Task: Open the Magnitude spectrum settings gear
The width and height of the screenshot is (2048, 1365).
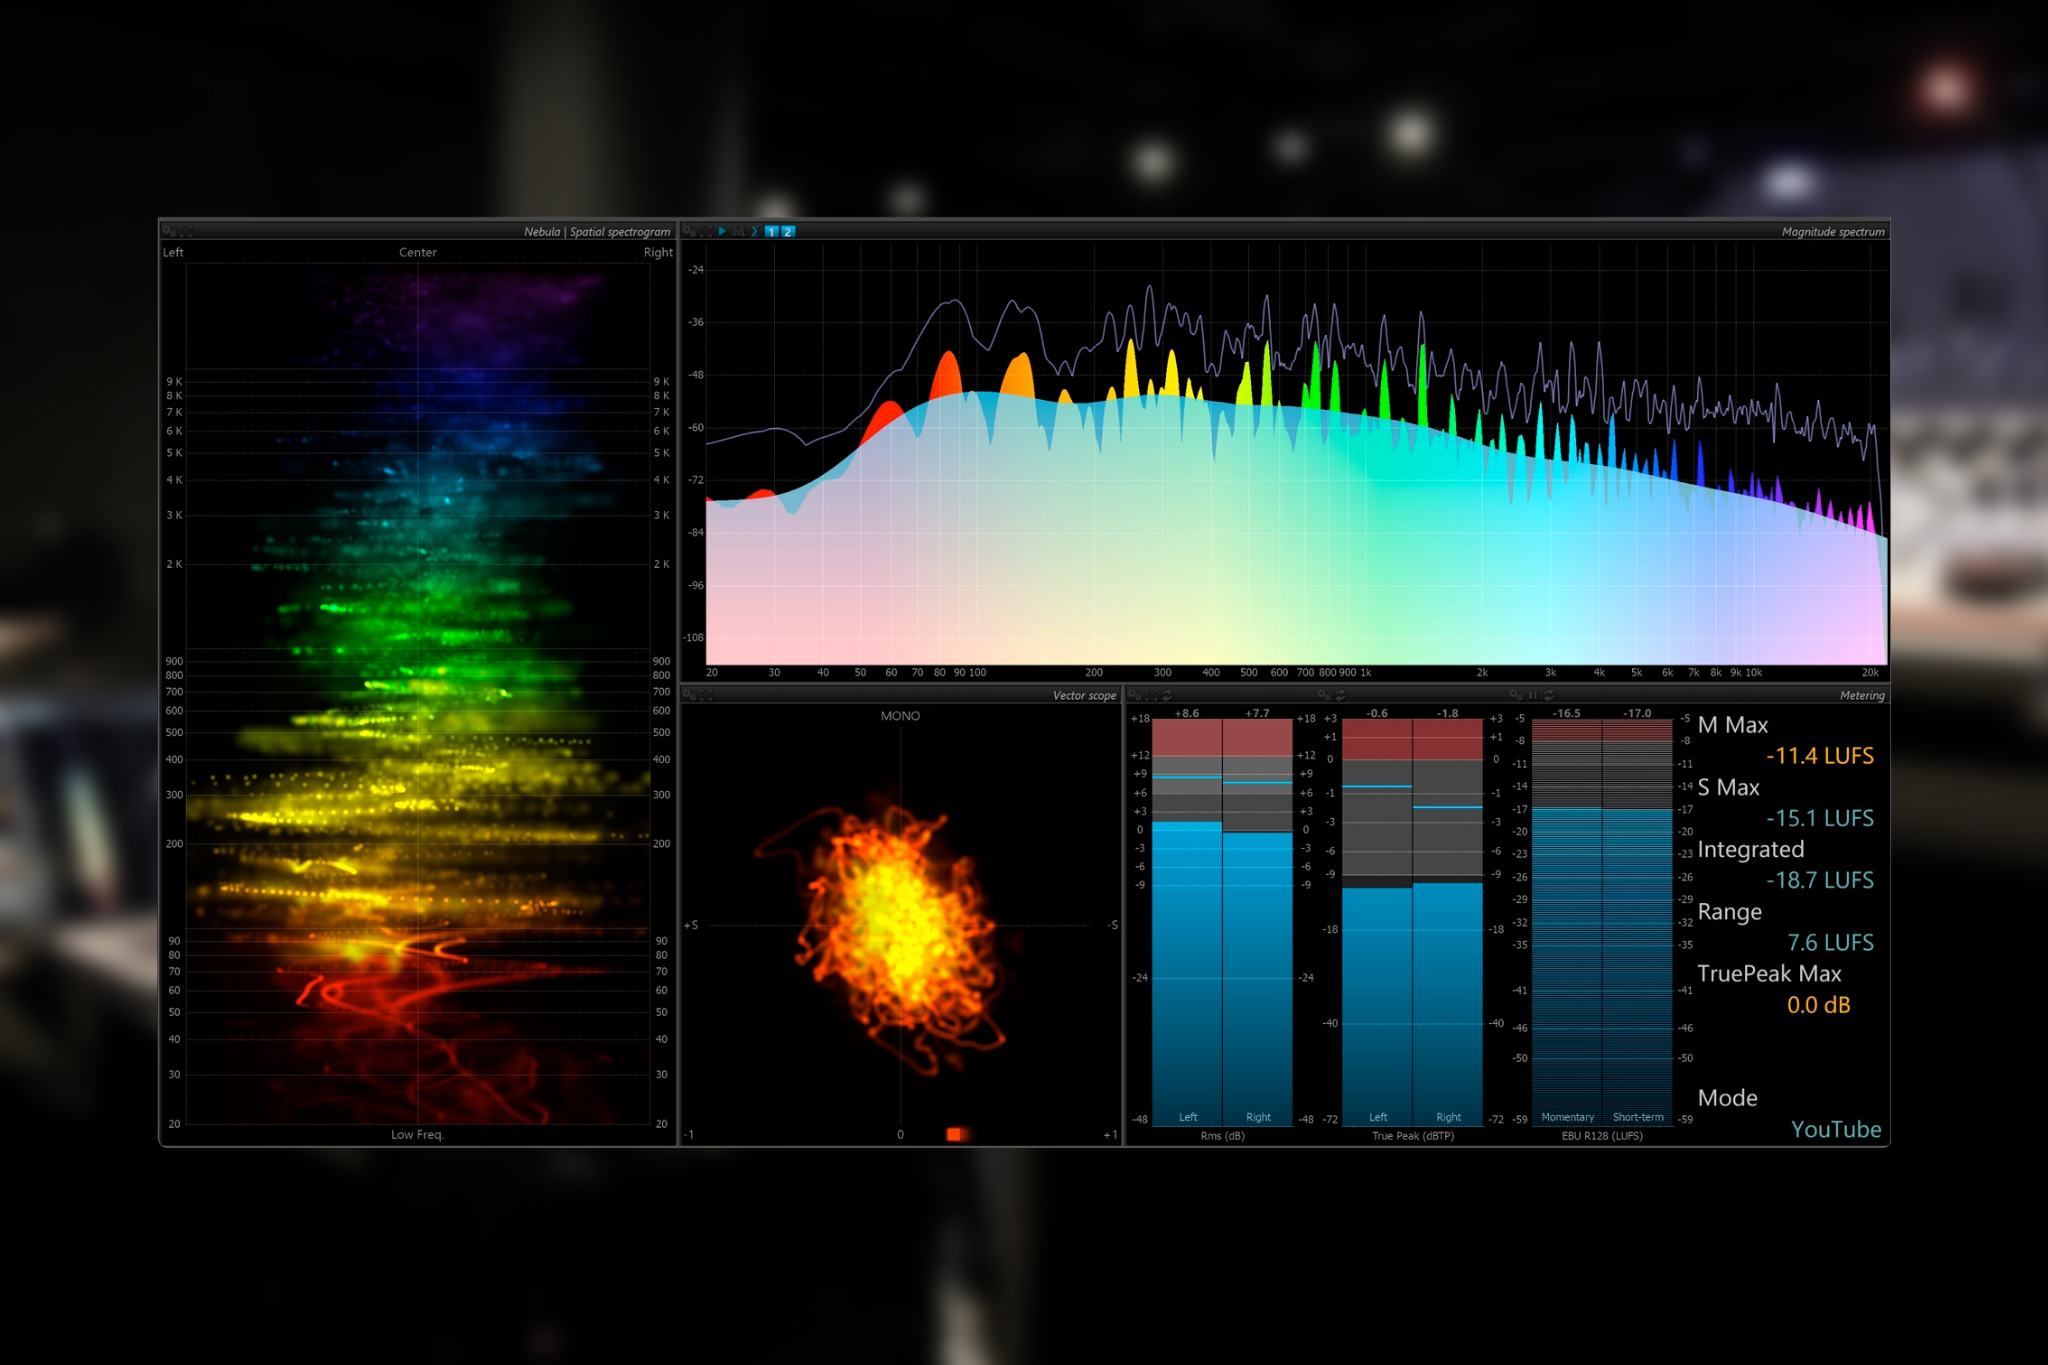Action: click(x=688, y=232)
